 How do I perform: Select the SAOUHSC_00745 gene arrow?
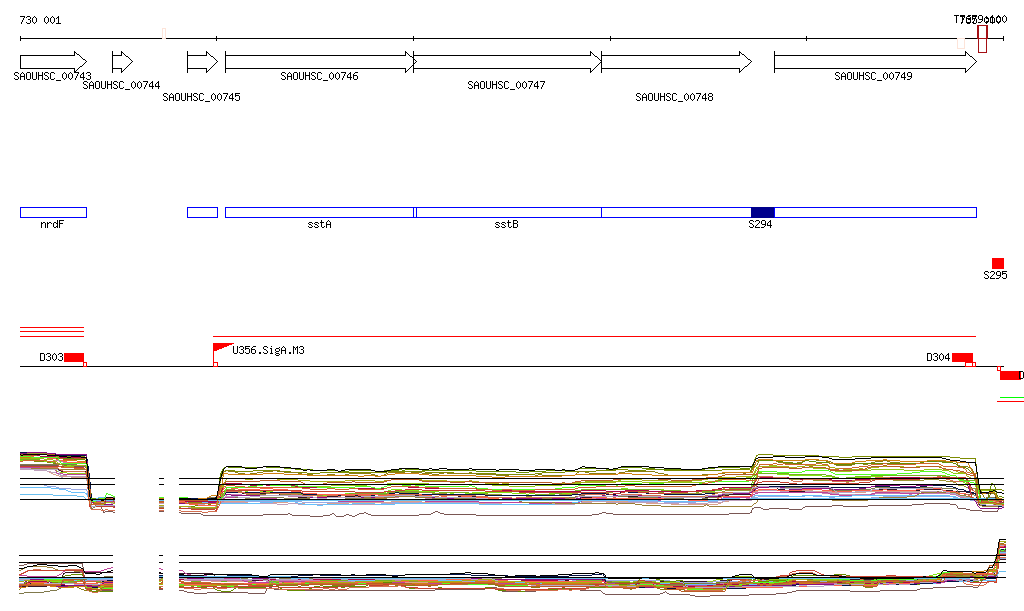point(202,62)
